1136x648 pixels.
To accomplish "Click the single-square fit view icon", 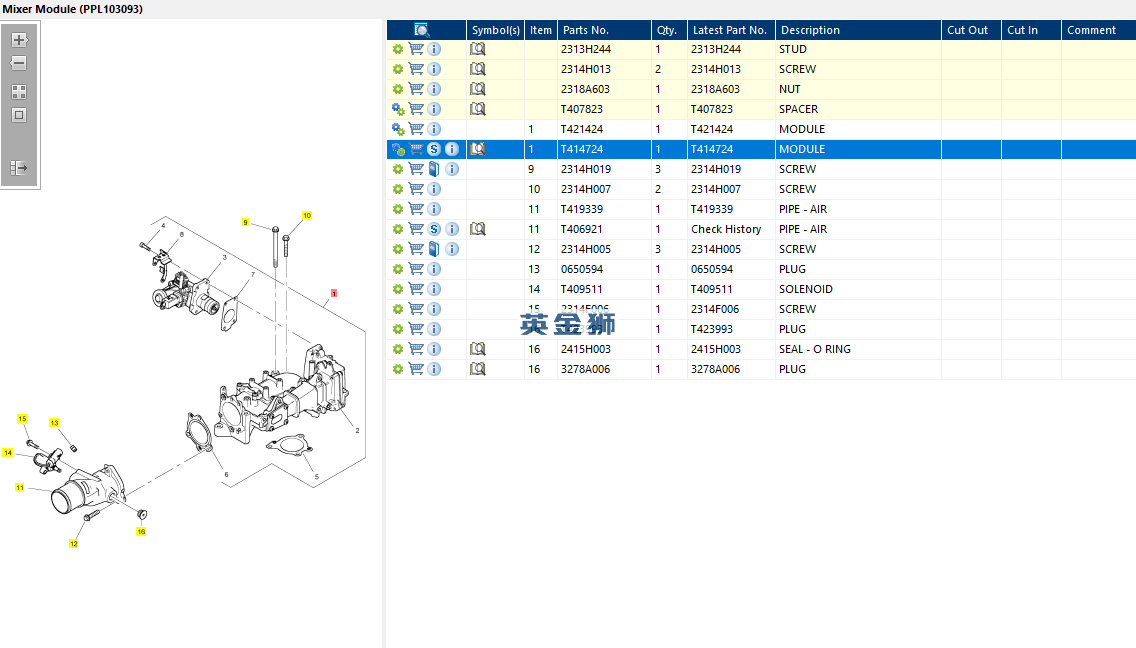I will [19, 115].
